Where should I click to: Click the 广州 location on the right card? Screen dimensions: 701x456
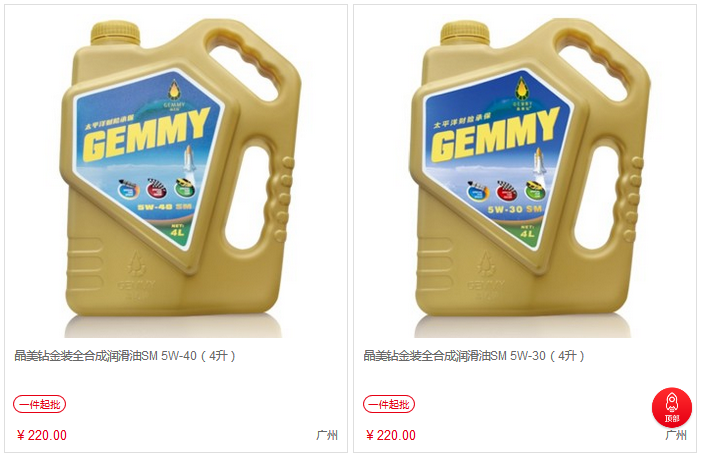(x=676, y=435)
